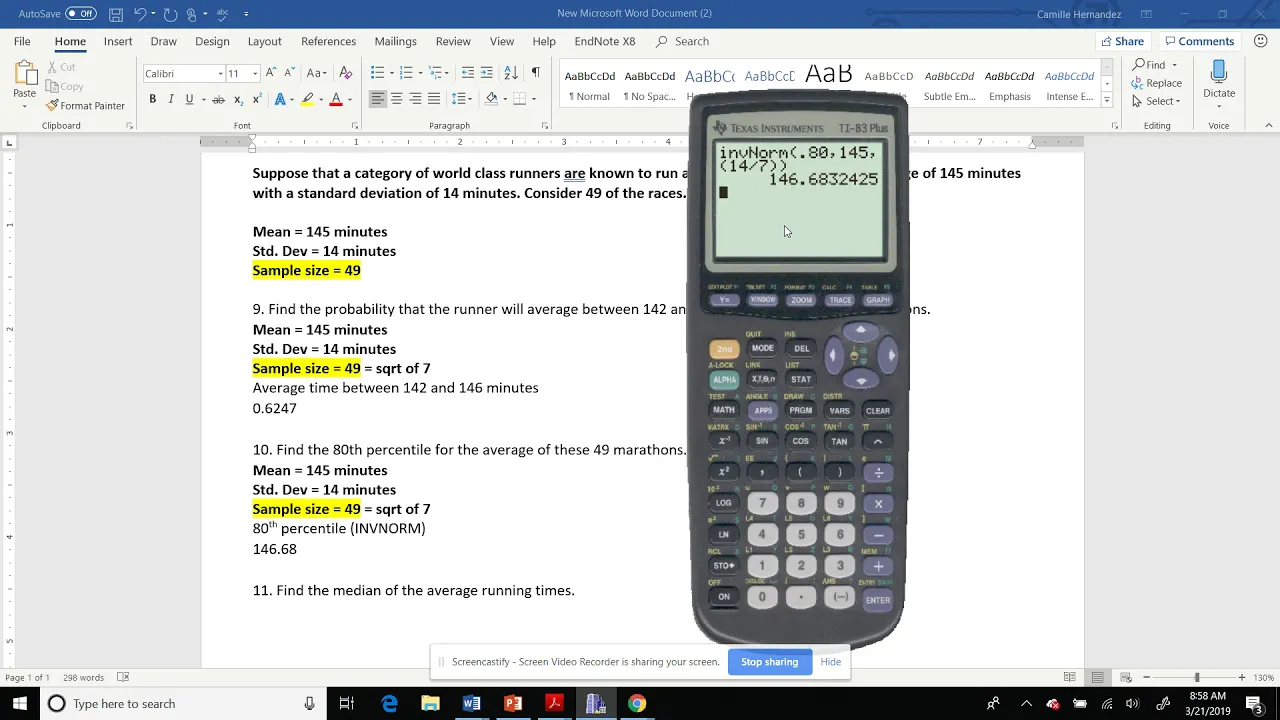Center align the text
This screenshot has height=720, width=1280.
click(x=396, y=99)
